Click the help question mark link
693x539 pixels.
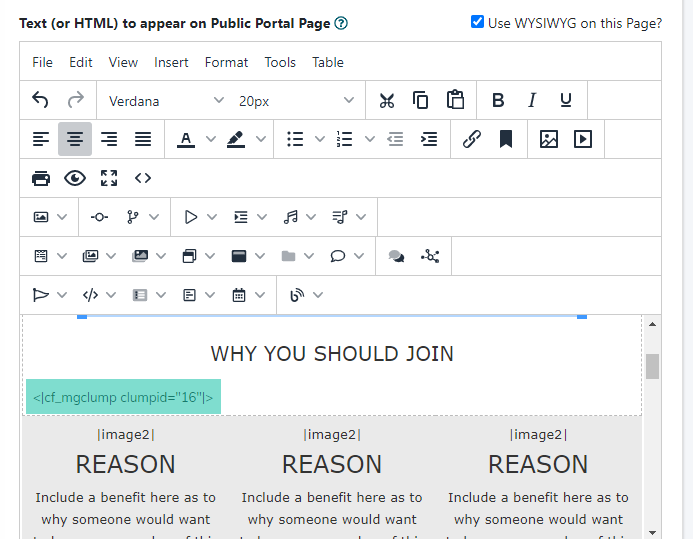pyautogui.click(x=341, y=23)
